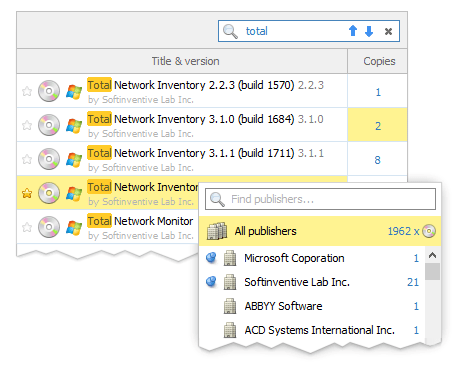The image size is (464, 369).
Task: Unstar the highlighted Total Network Inventory row
Action: pyautogui.click(x=27, y=193)
